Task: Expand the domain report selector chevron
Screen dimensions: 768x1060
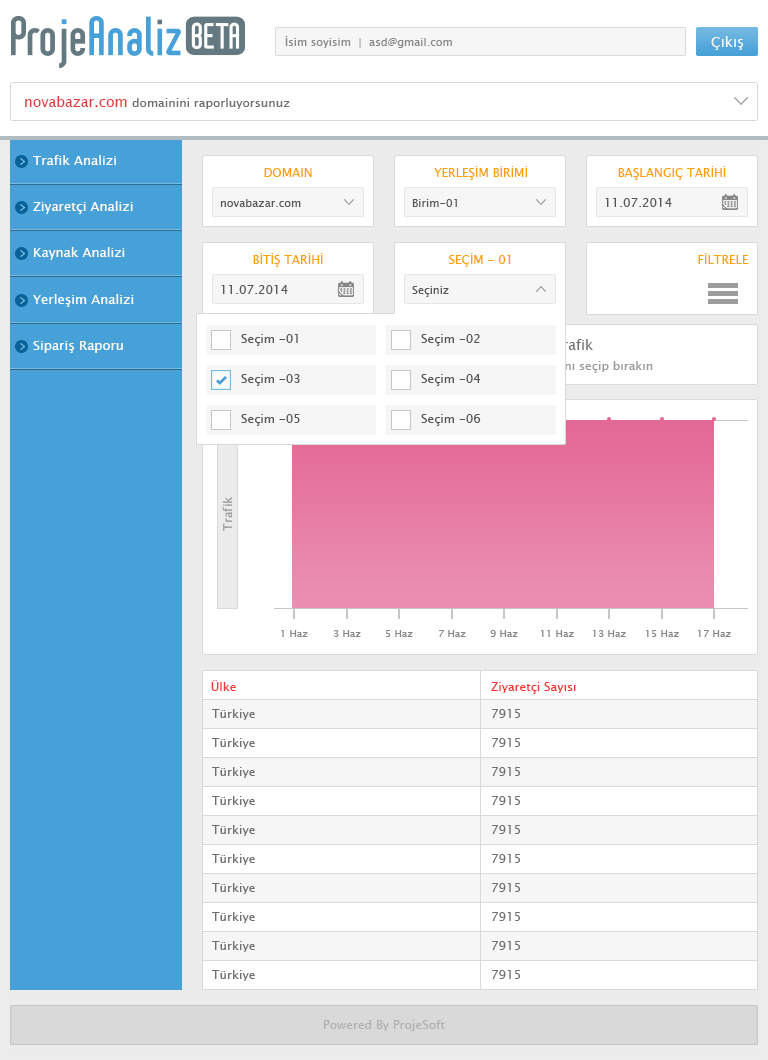Action: (x=741, y=101)
